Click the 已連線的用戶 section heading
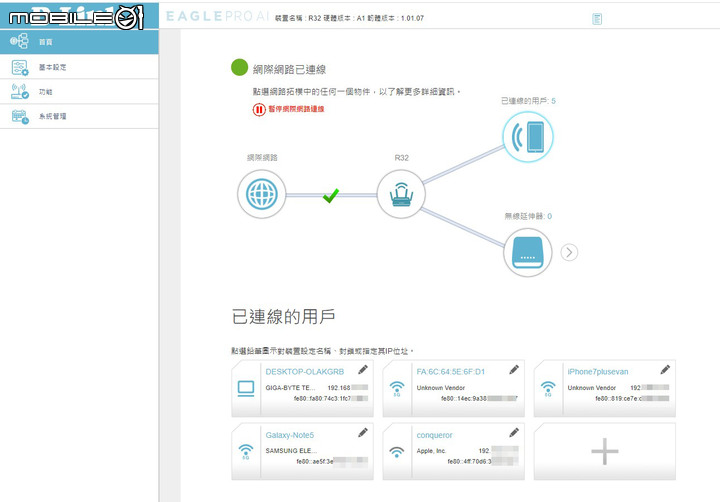 (x=283, y=316)
